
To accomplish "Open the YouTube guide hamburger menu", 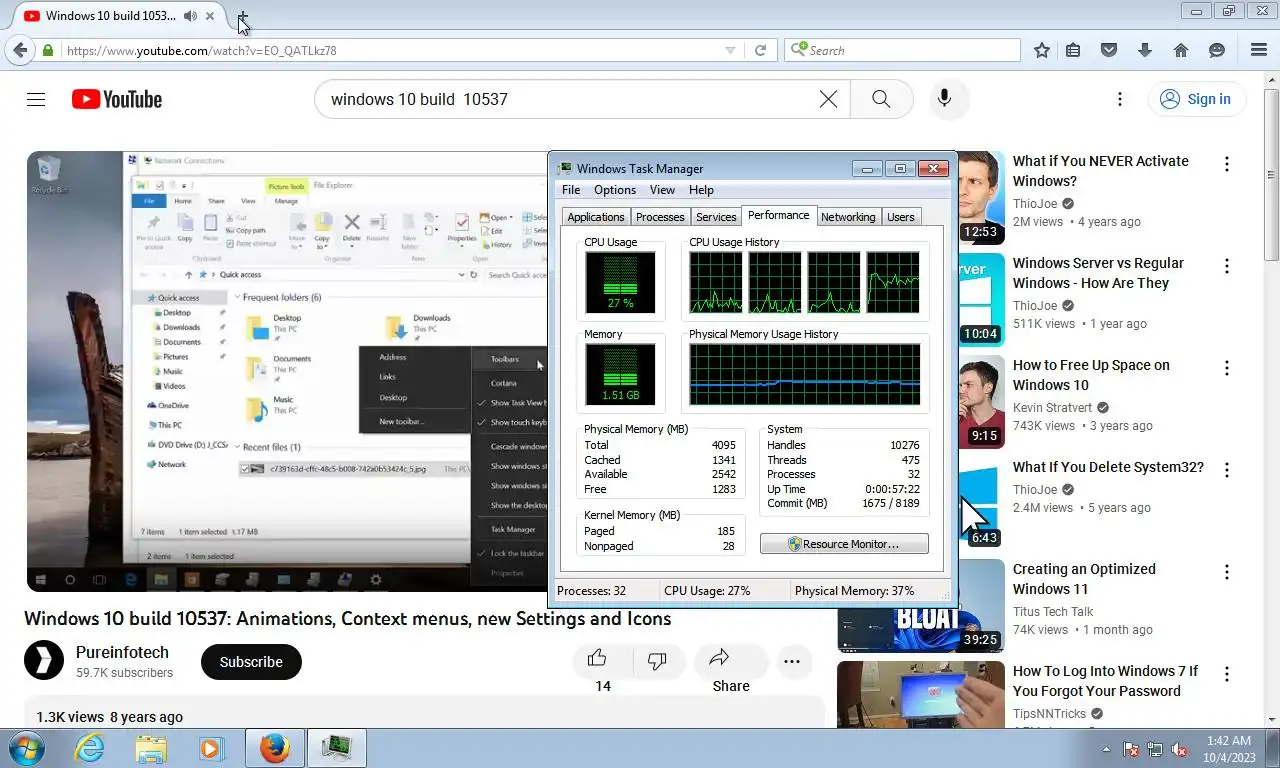I will pos(36,99).
